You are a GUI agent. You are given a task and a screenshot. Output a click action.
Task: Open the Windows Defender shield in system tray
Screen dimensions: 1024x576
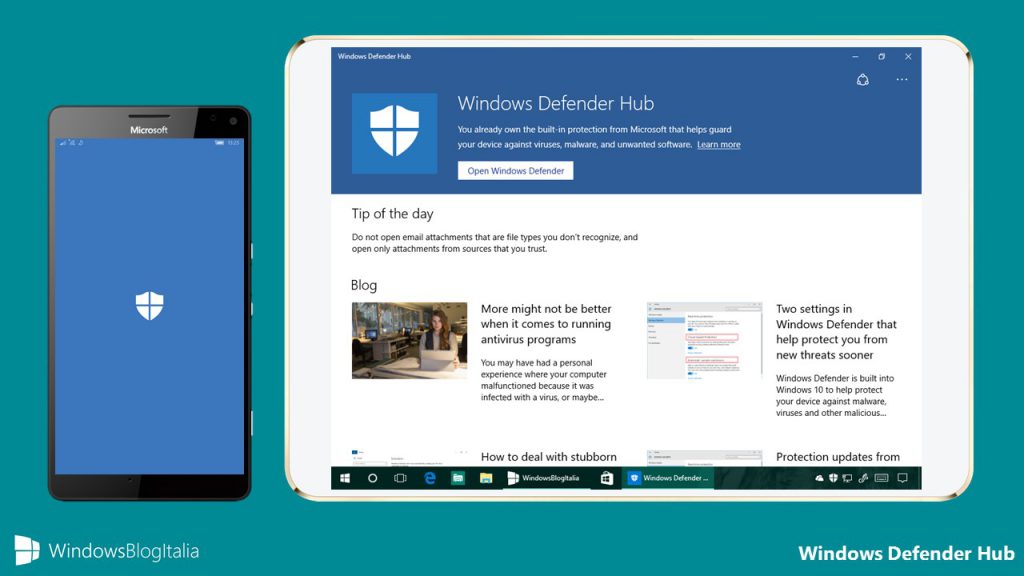(x=833, y=479)
